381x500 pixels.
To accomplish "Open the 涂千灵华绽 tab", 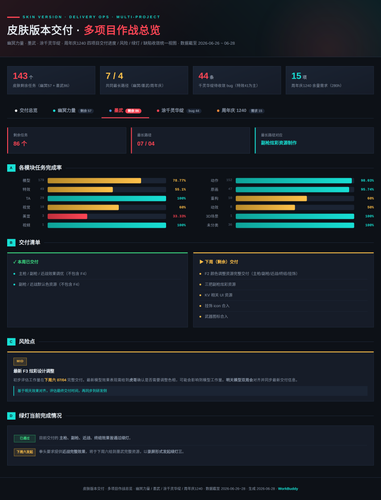I will coord(179,110).
